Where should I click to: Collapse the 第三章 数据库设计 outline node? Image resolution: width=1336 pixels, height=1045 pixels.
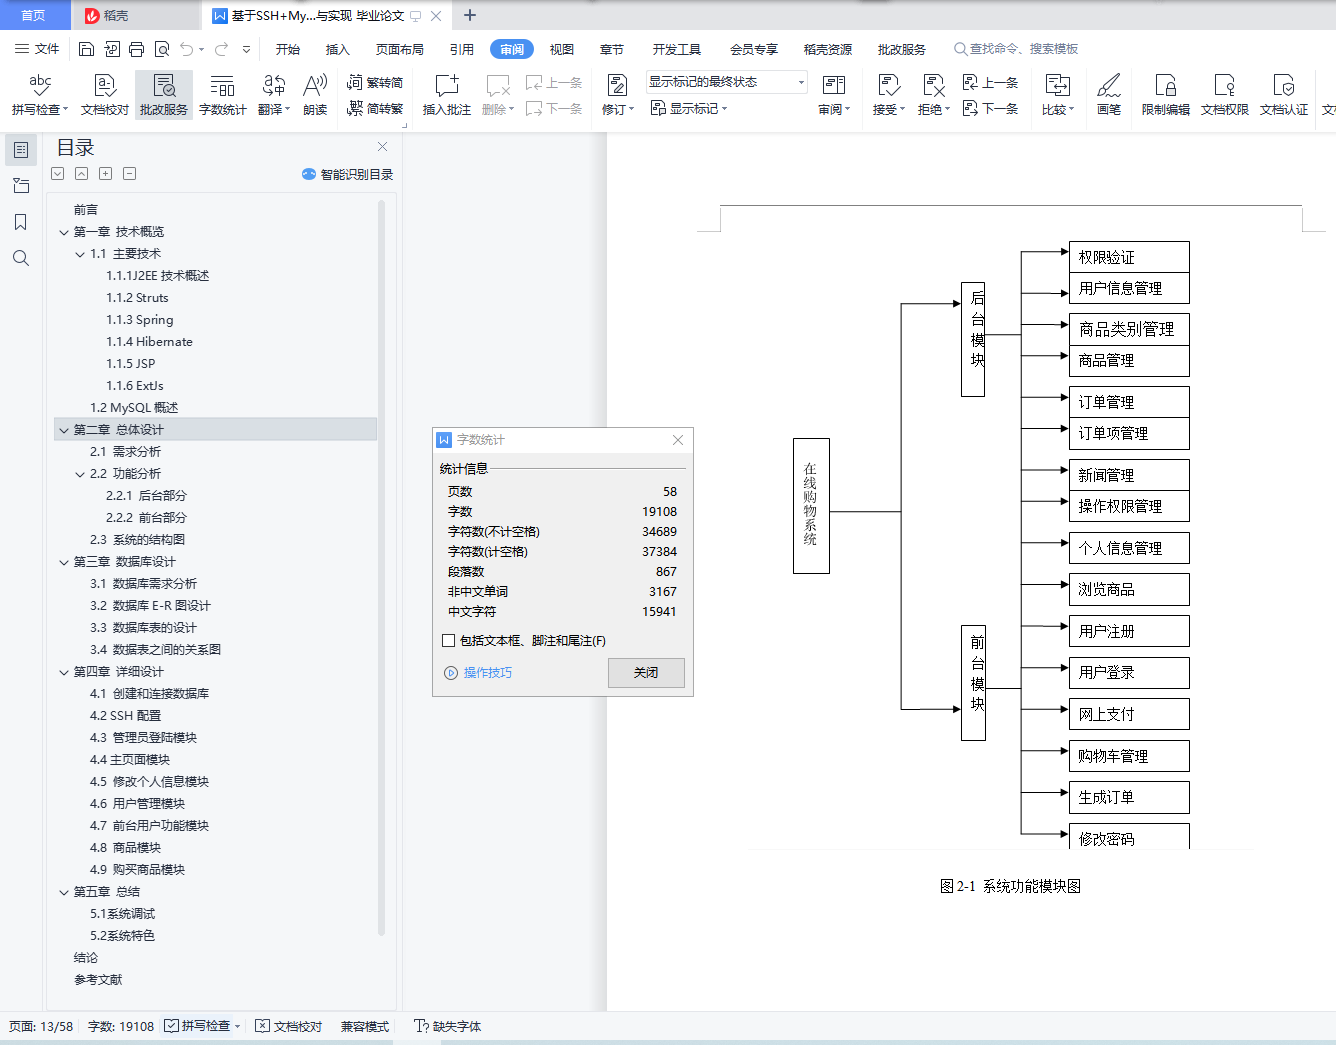pyautogui.click(x=64, y=562)
